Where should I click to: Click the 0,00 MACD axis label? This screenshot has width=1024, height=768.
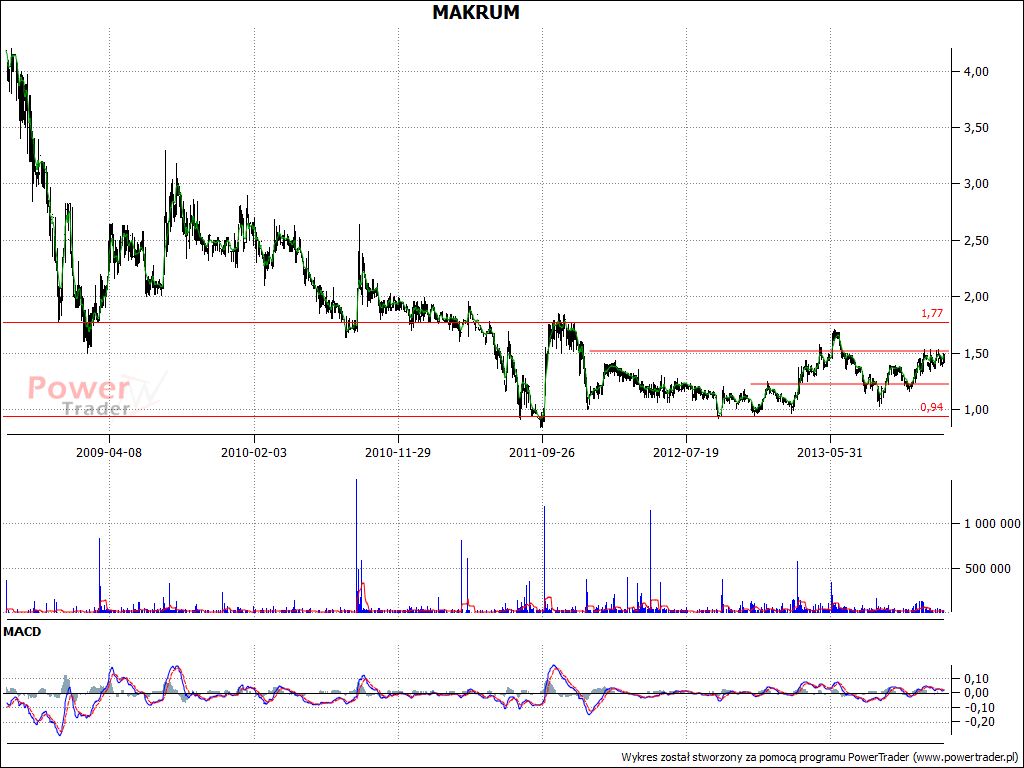[976, 693]
